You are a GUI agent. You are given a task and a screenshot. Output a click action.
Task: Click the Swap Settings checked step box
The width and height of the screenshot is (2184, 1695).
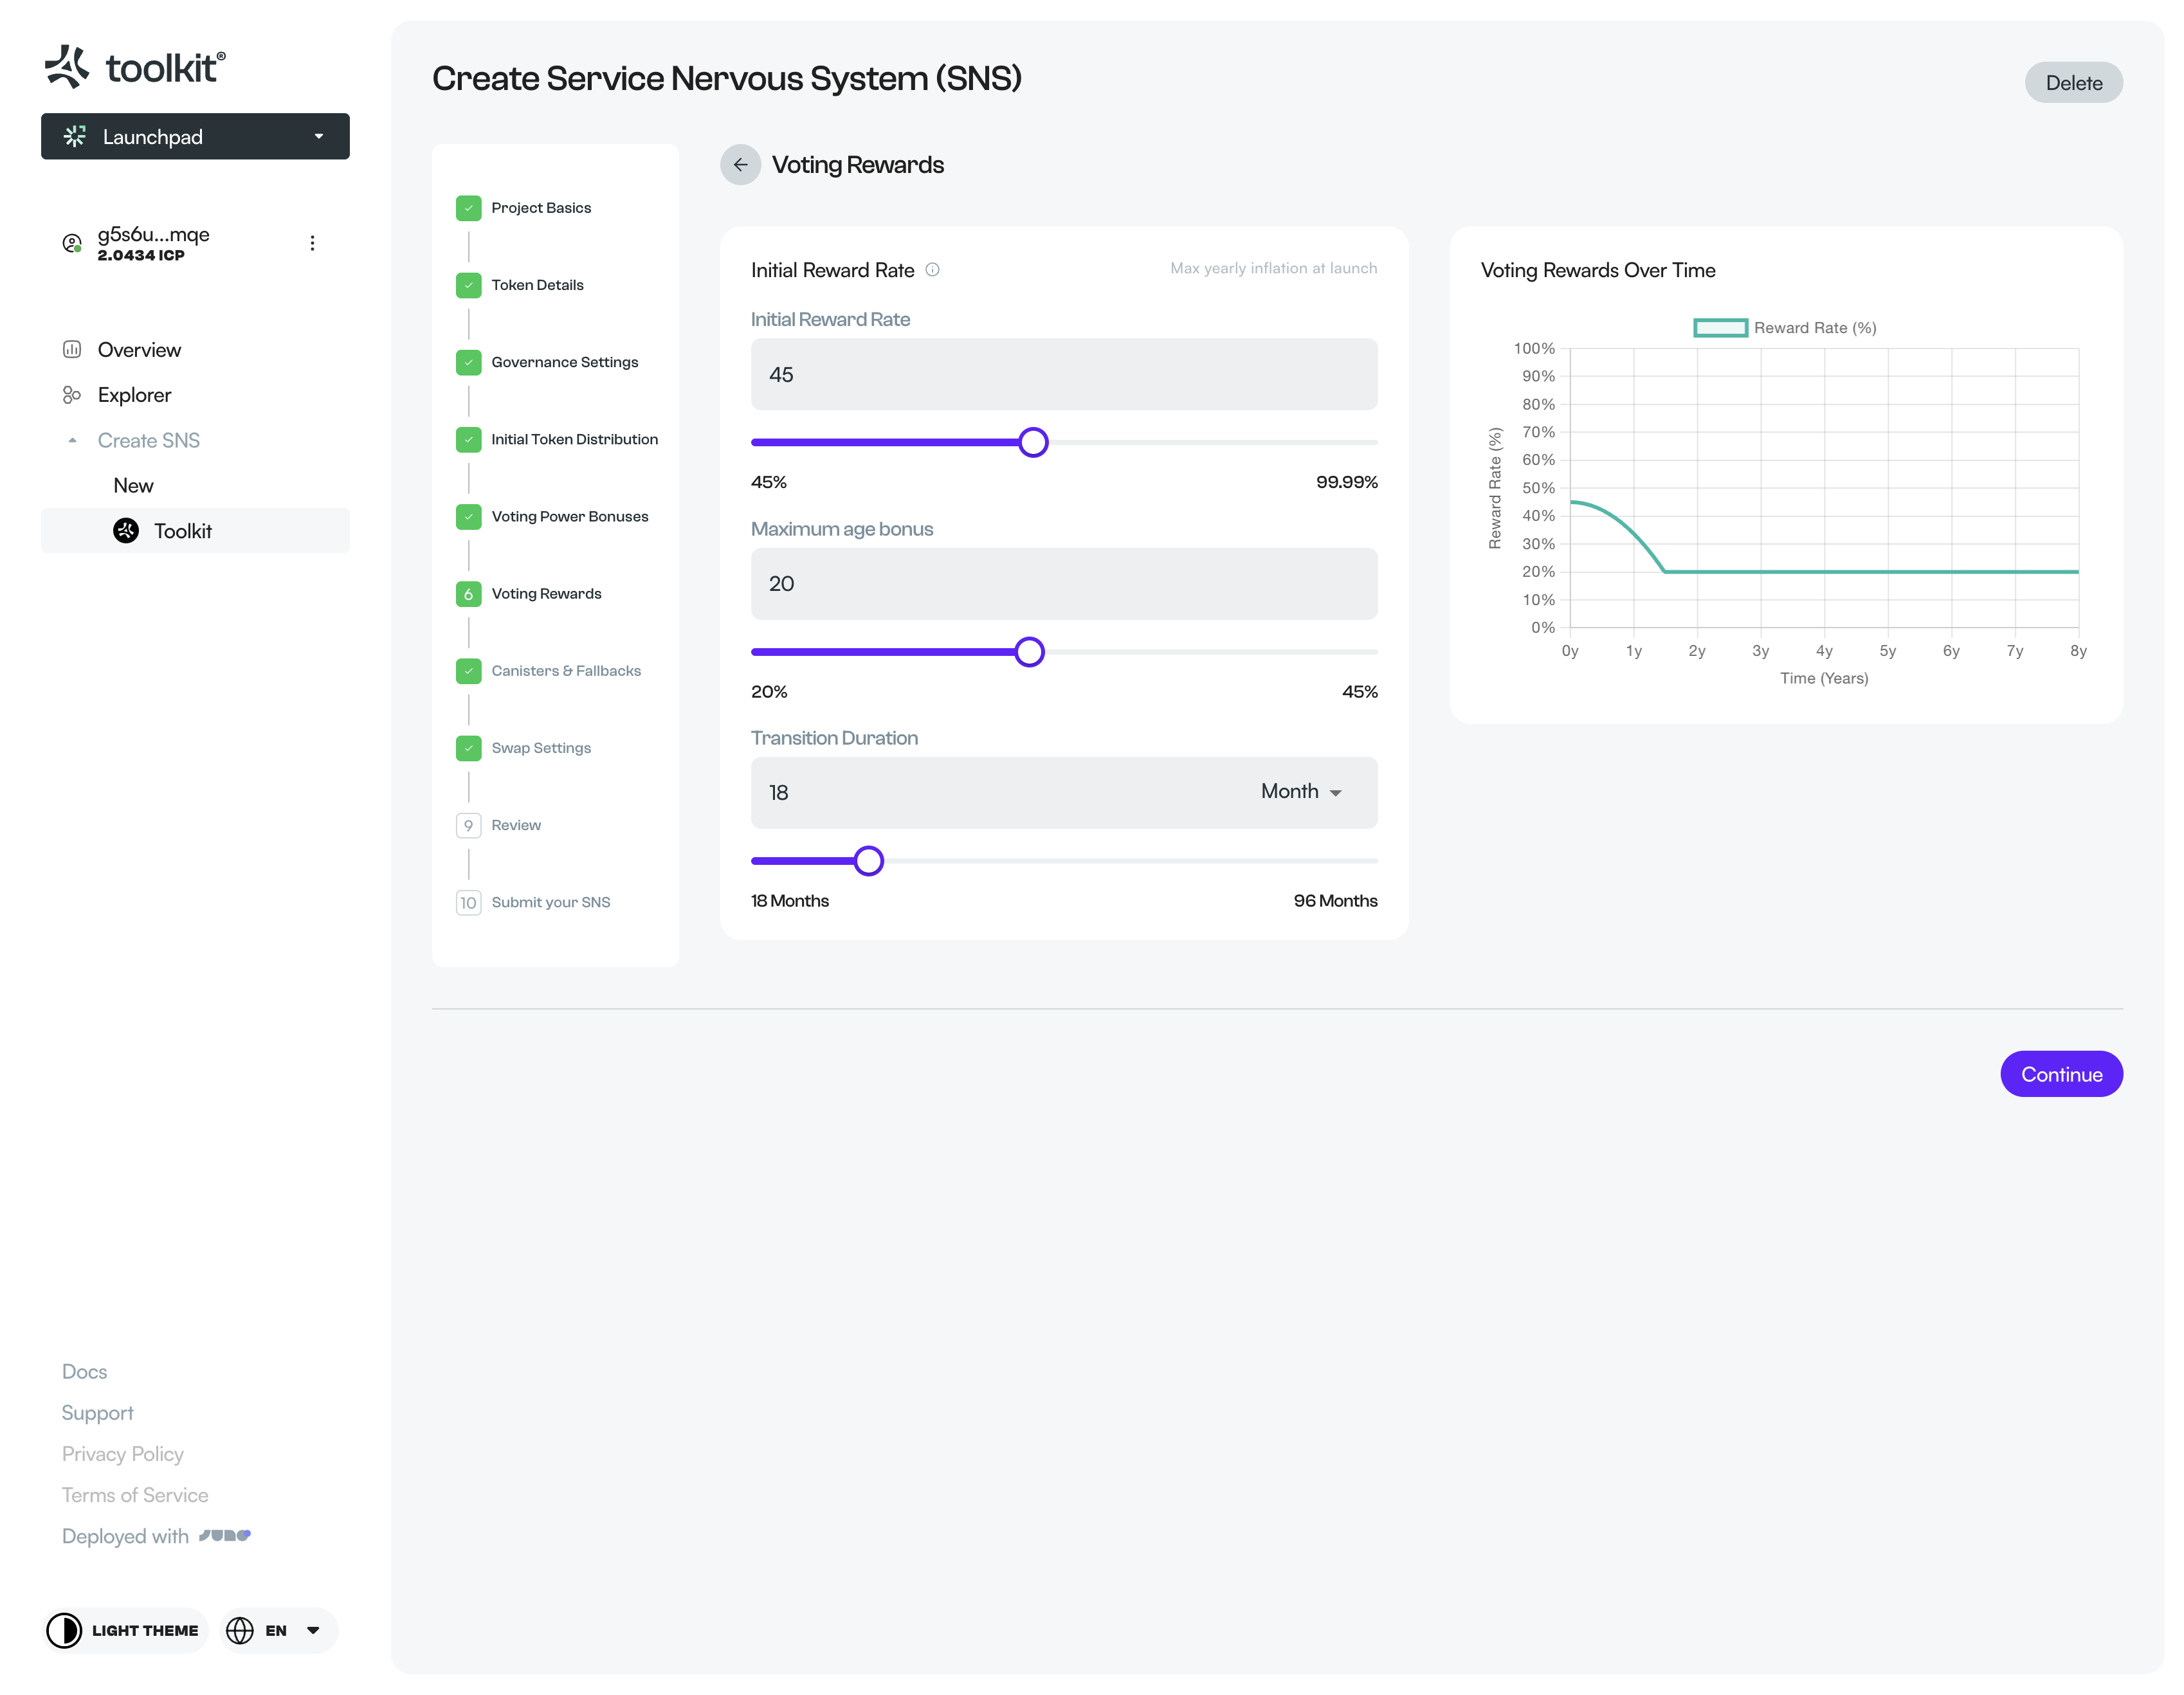click(x=468, y=748)
